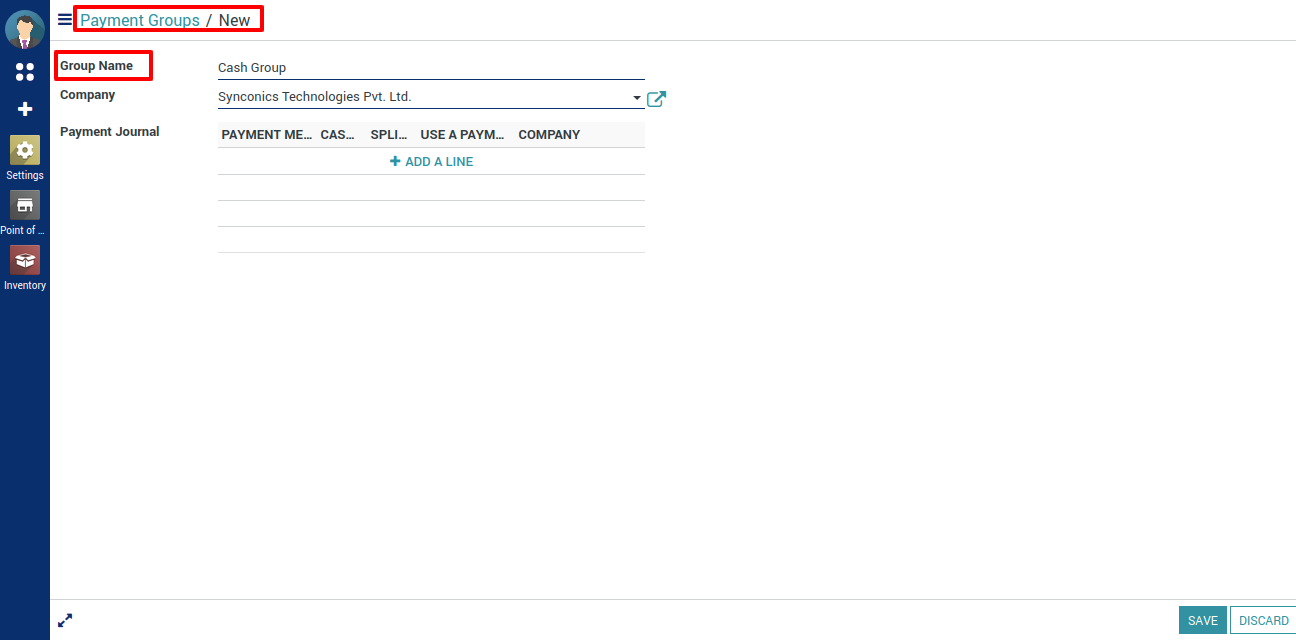
Task: Click the Payment Method column header
Action: pos(266,135)
